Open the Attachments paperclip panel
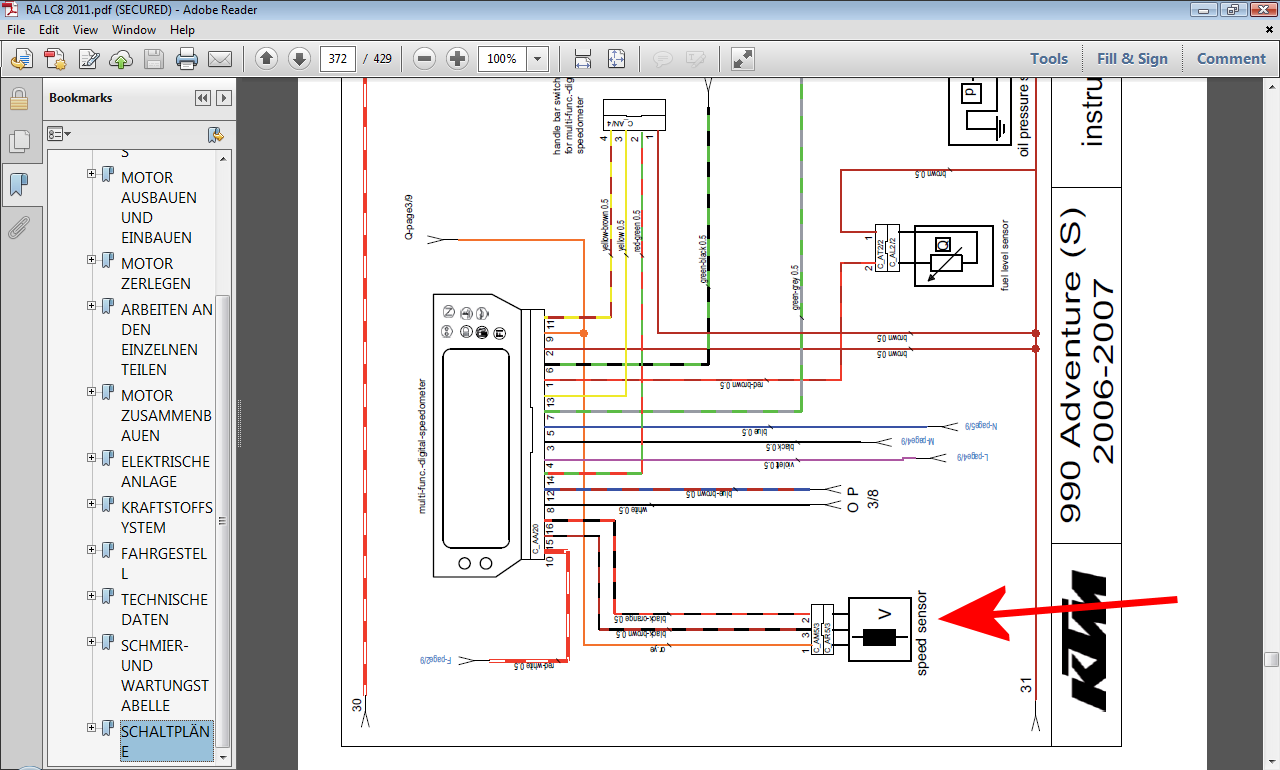This screenshot has width=1280, height=770. (18, 228)
